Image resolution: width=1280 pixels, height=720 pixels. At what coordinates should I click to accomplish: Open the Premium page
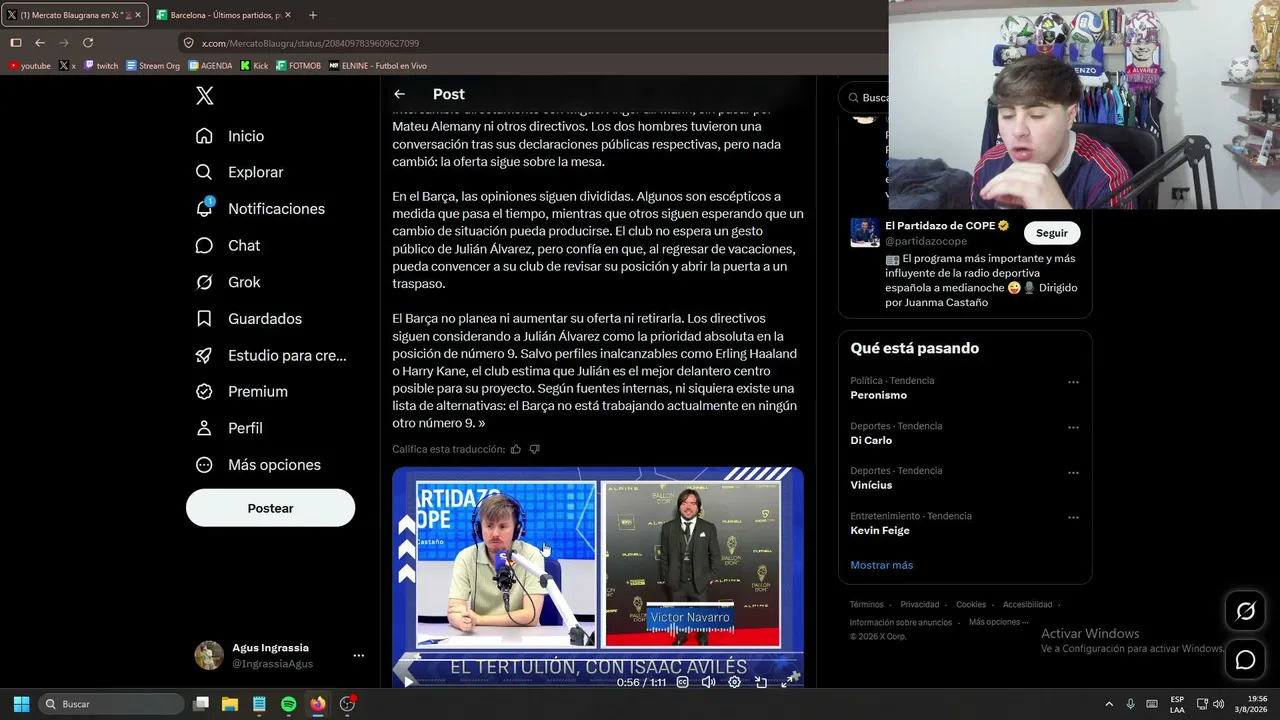[242, 391]
